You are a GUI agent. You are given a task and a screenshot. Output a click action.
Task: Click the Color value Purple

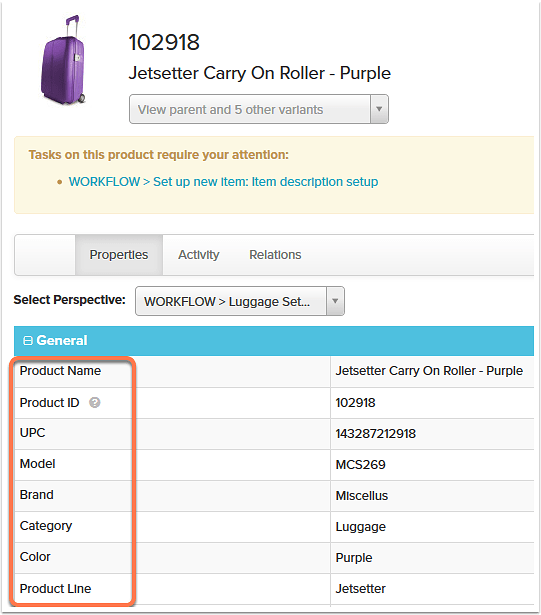coord(353,558)
